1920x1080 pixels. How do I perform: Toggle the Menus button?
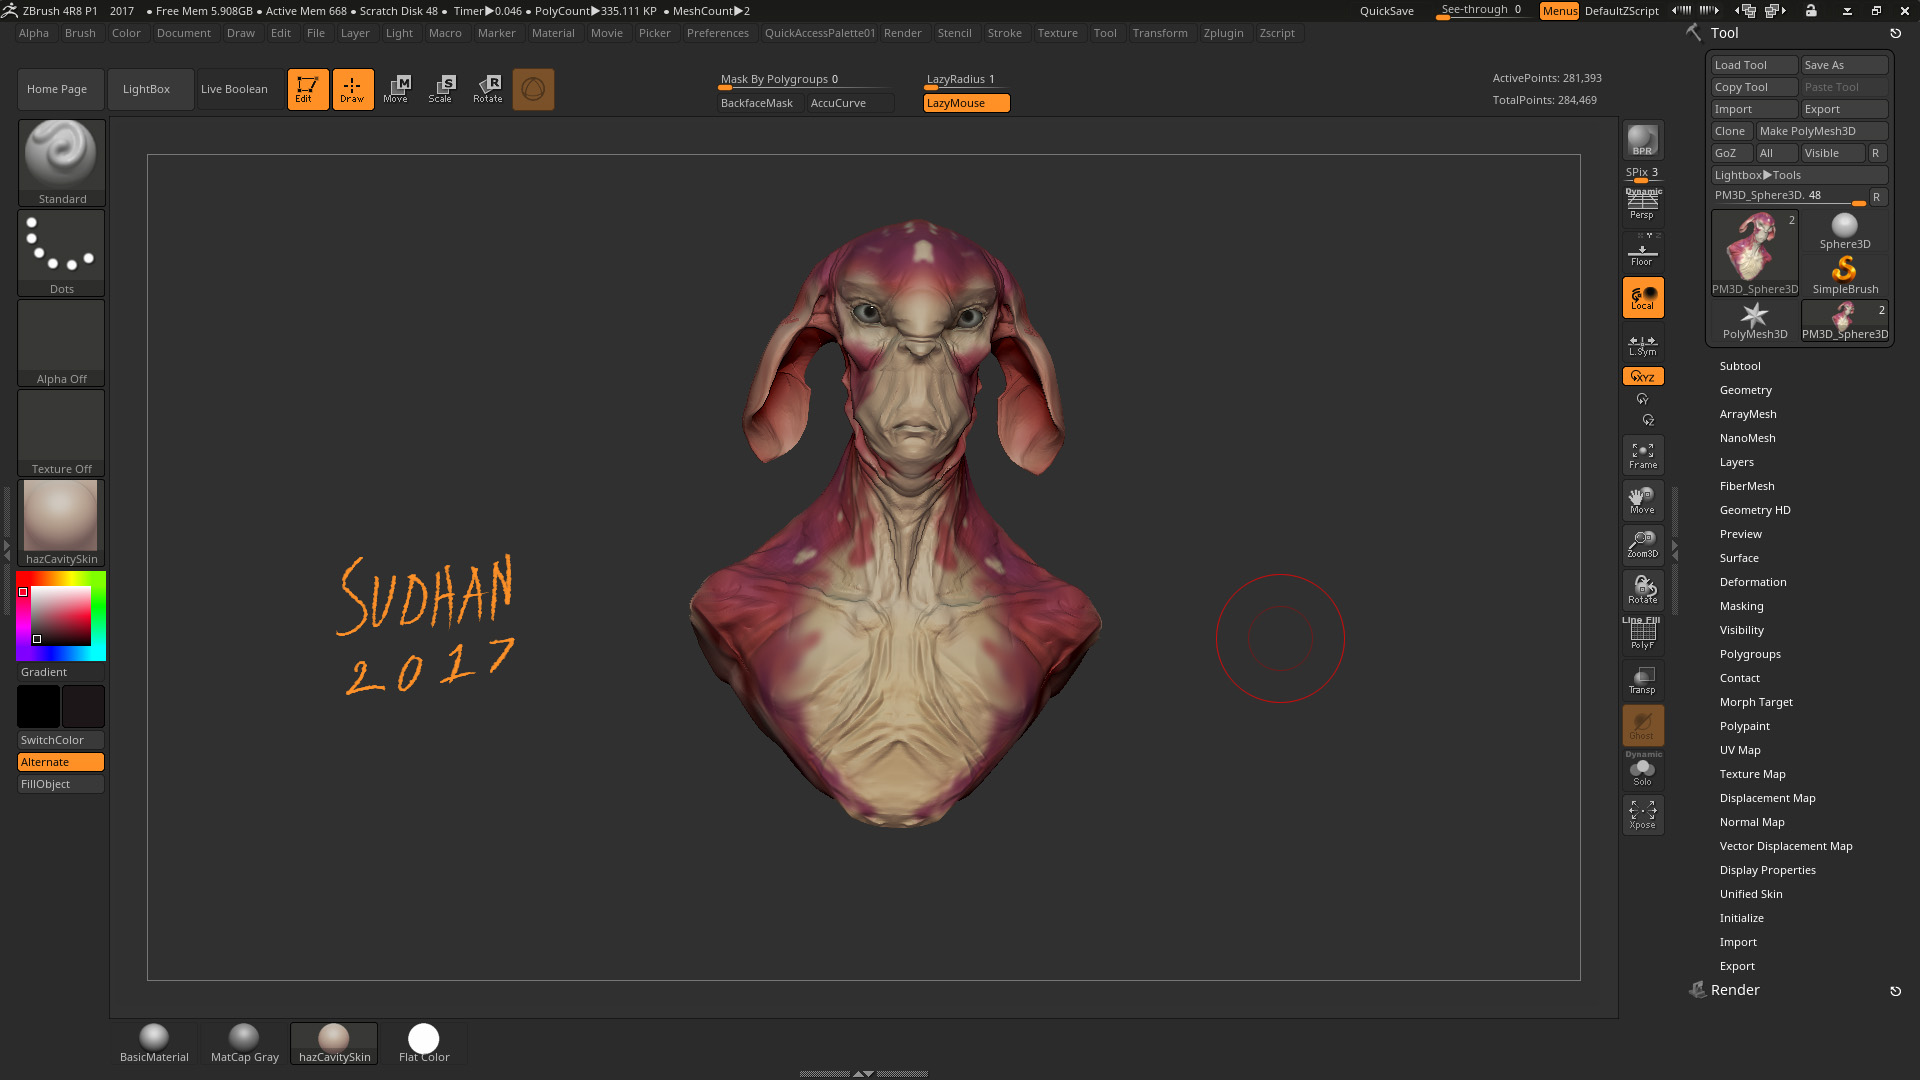pos(1559,11)
